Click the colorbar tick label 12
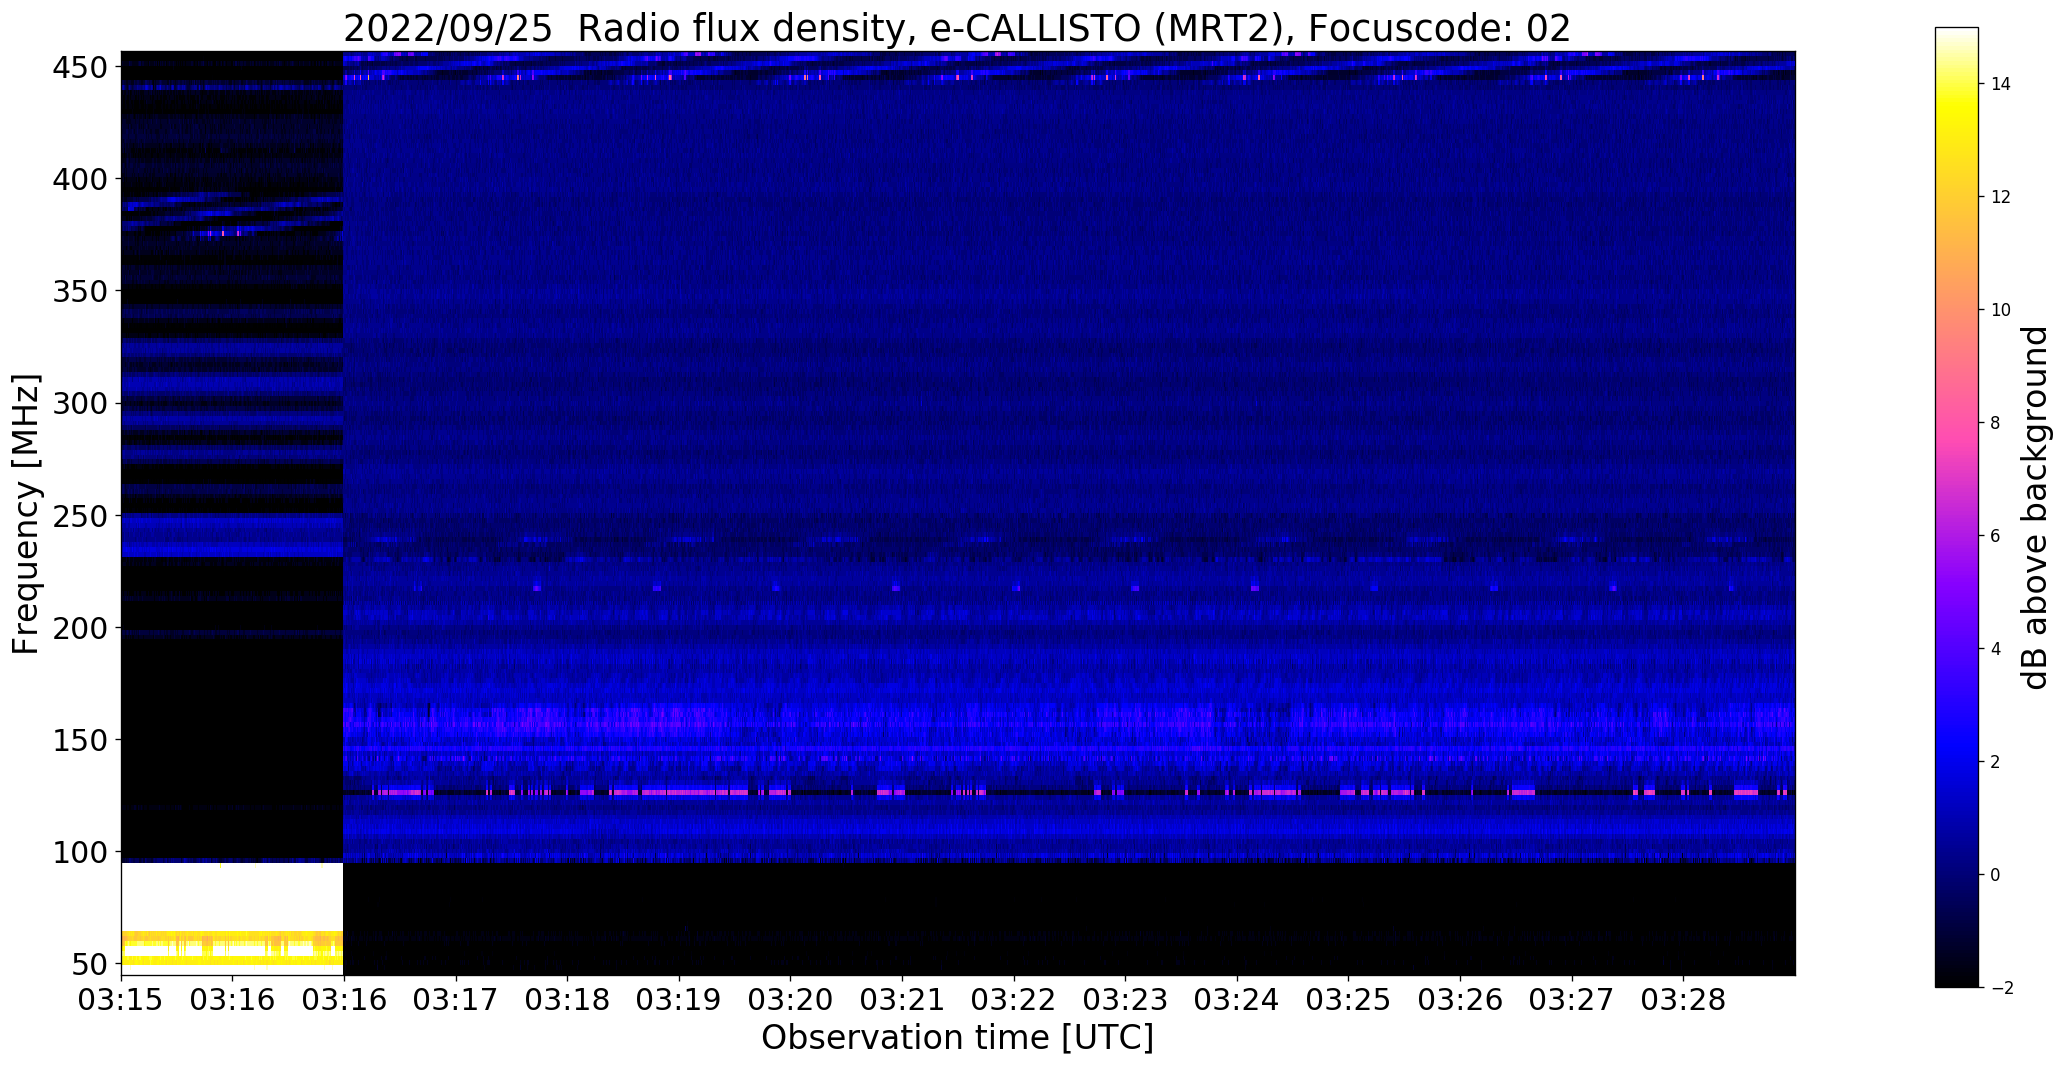This screenshot has width=2066, height=1067. tap(2000, 197)
